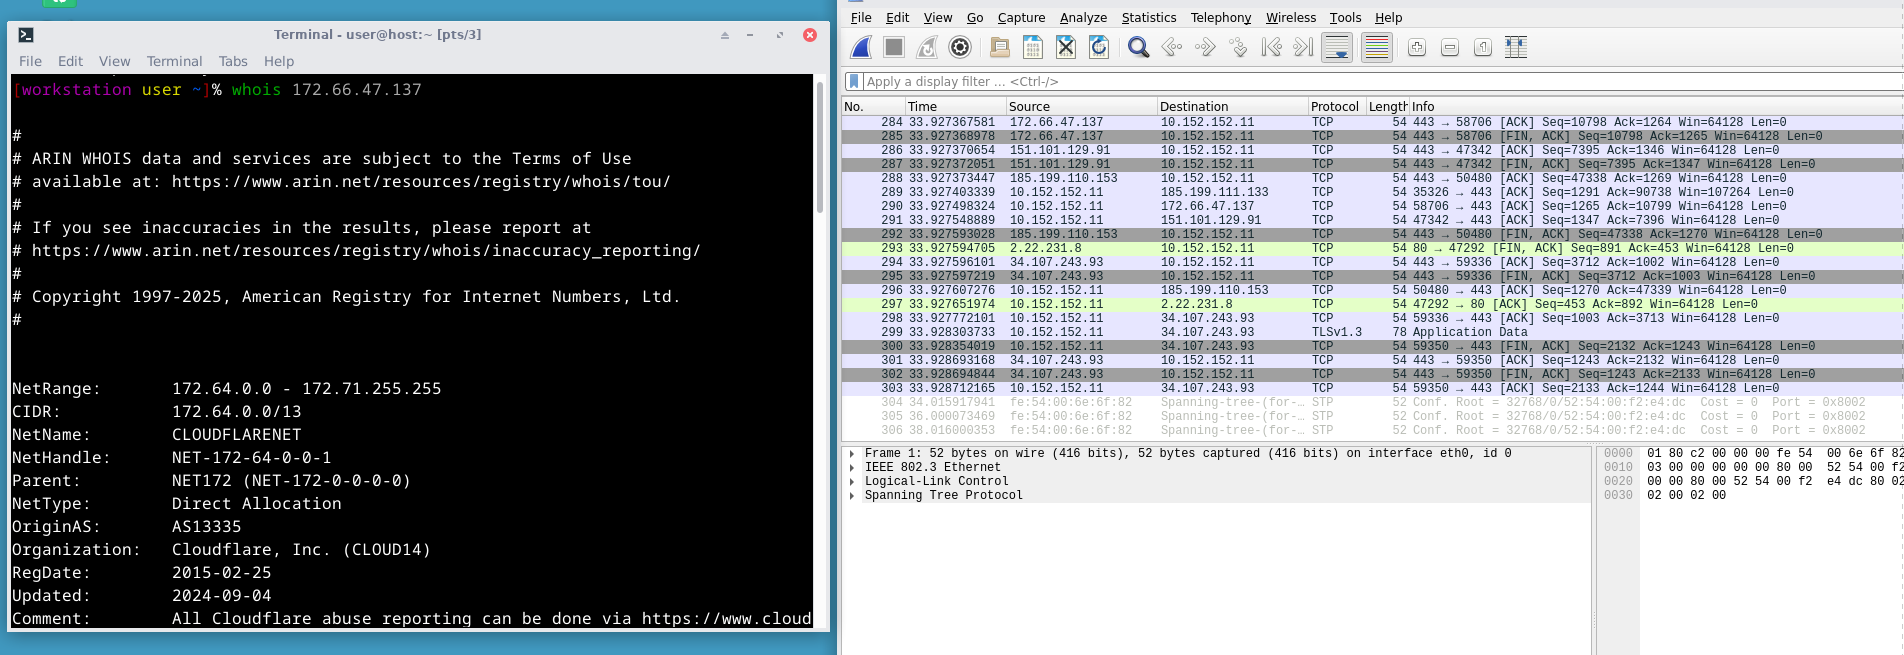Expand Spanning Tree Protocol row

(852, 495)
